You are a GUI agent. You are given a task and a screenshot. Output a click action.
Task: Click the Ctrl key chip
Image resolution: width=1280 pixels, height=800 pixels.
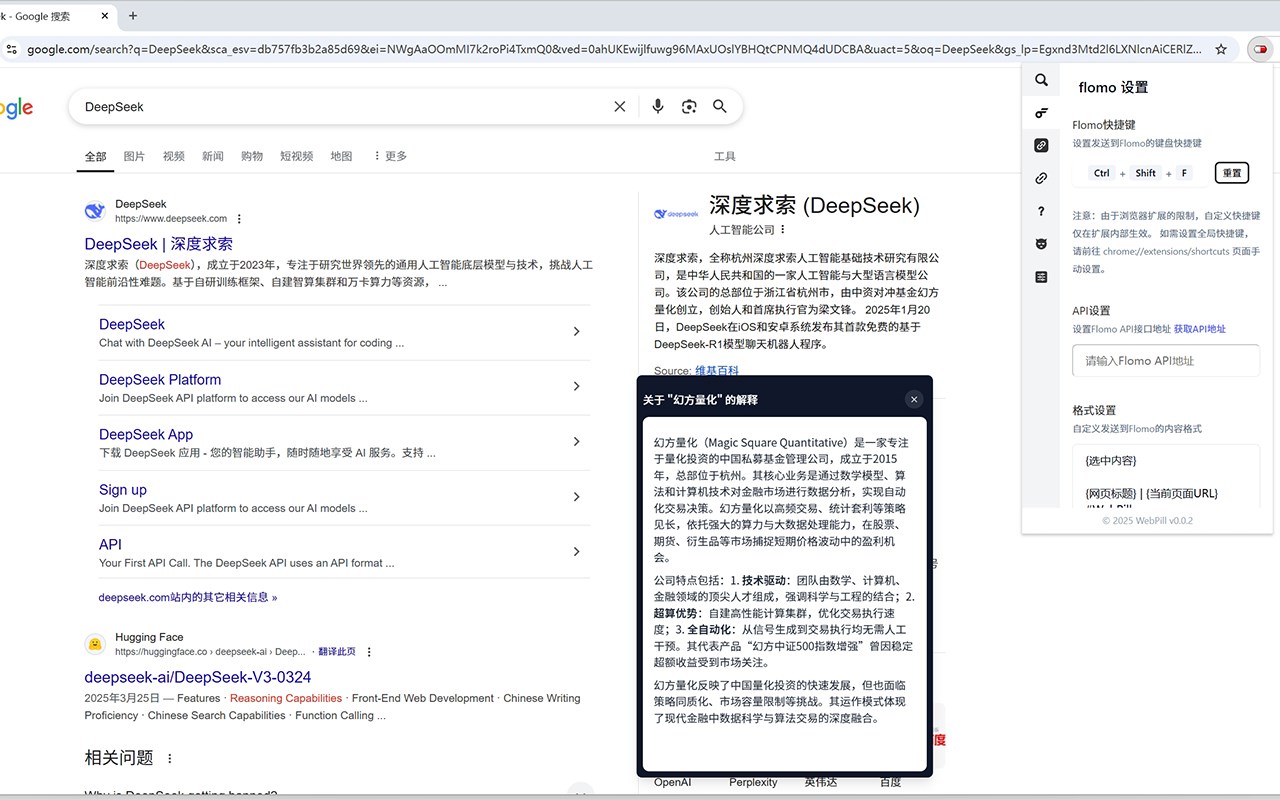(x=1102, y=173)
